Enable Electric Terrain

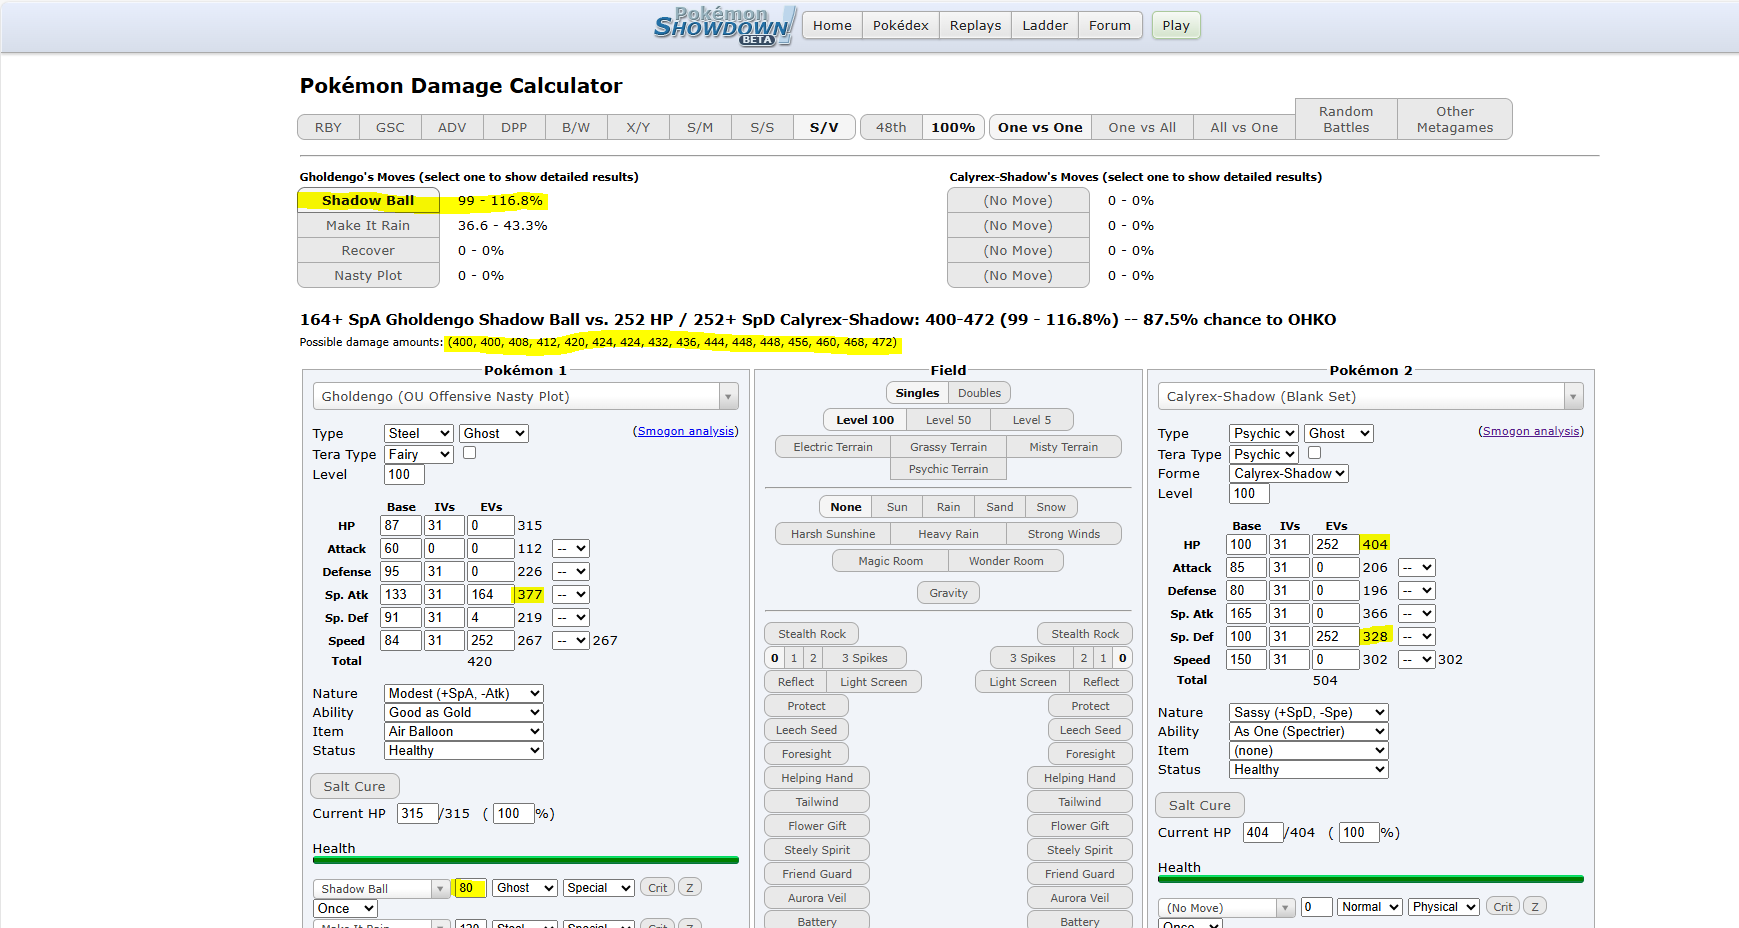point(833,447)
